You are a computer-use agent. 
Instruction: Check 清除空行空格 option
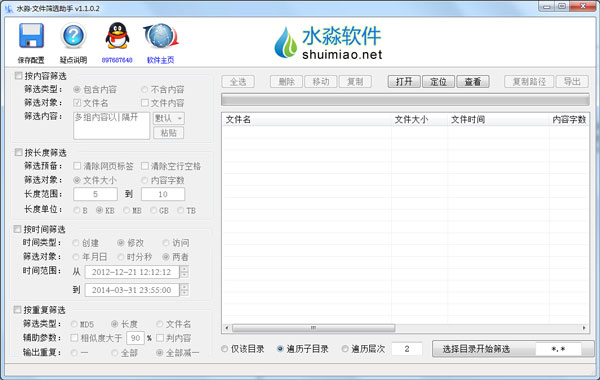tap(145, 166)
